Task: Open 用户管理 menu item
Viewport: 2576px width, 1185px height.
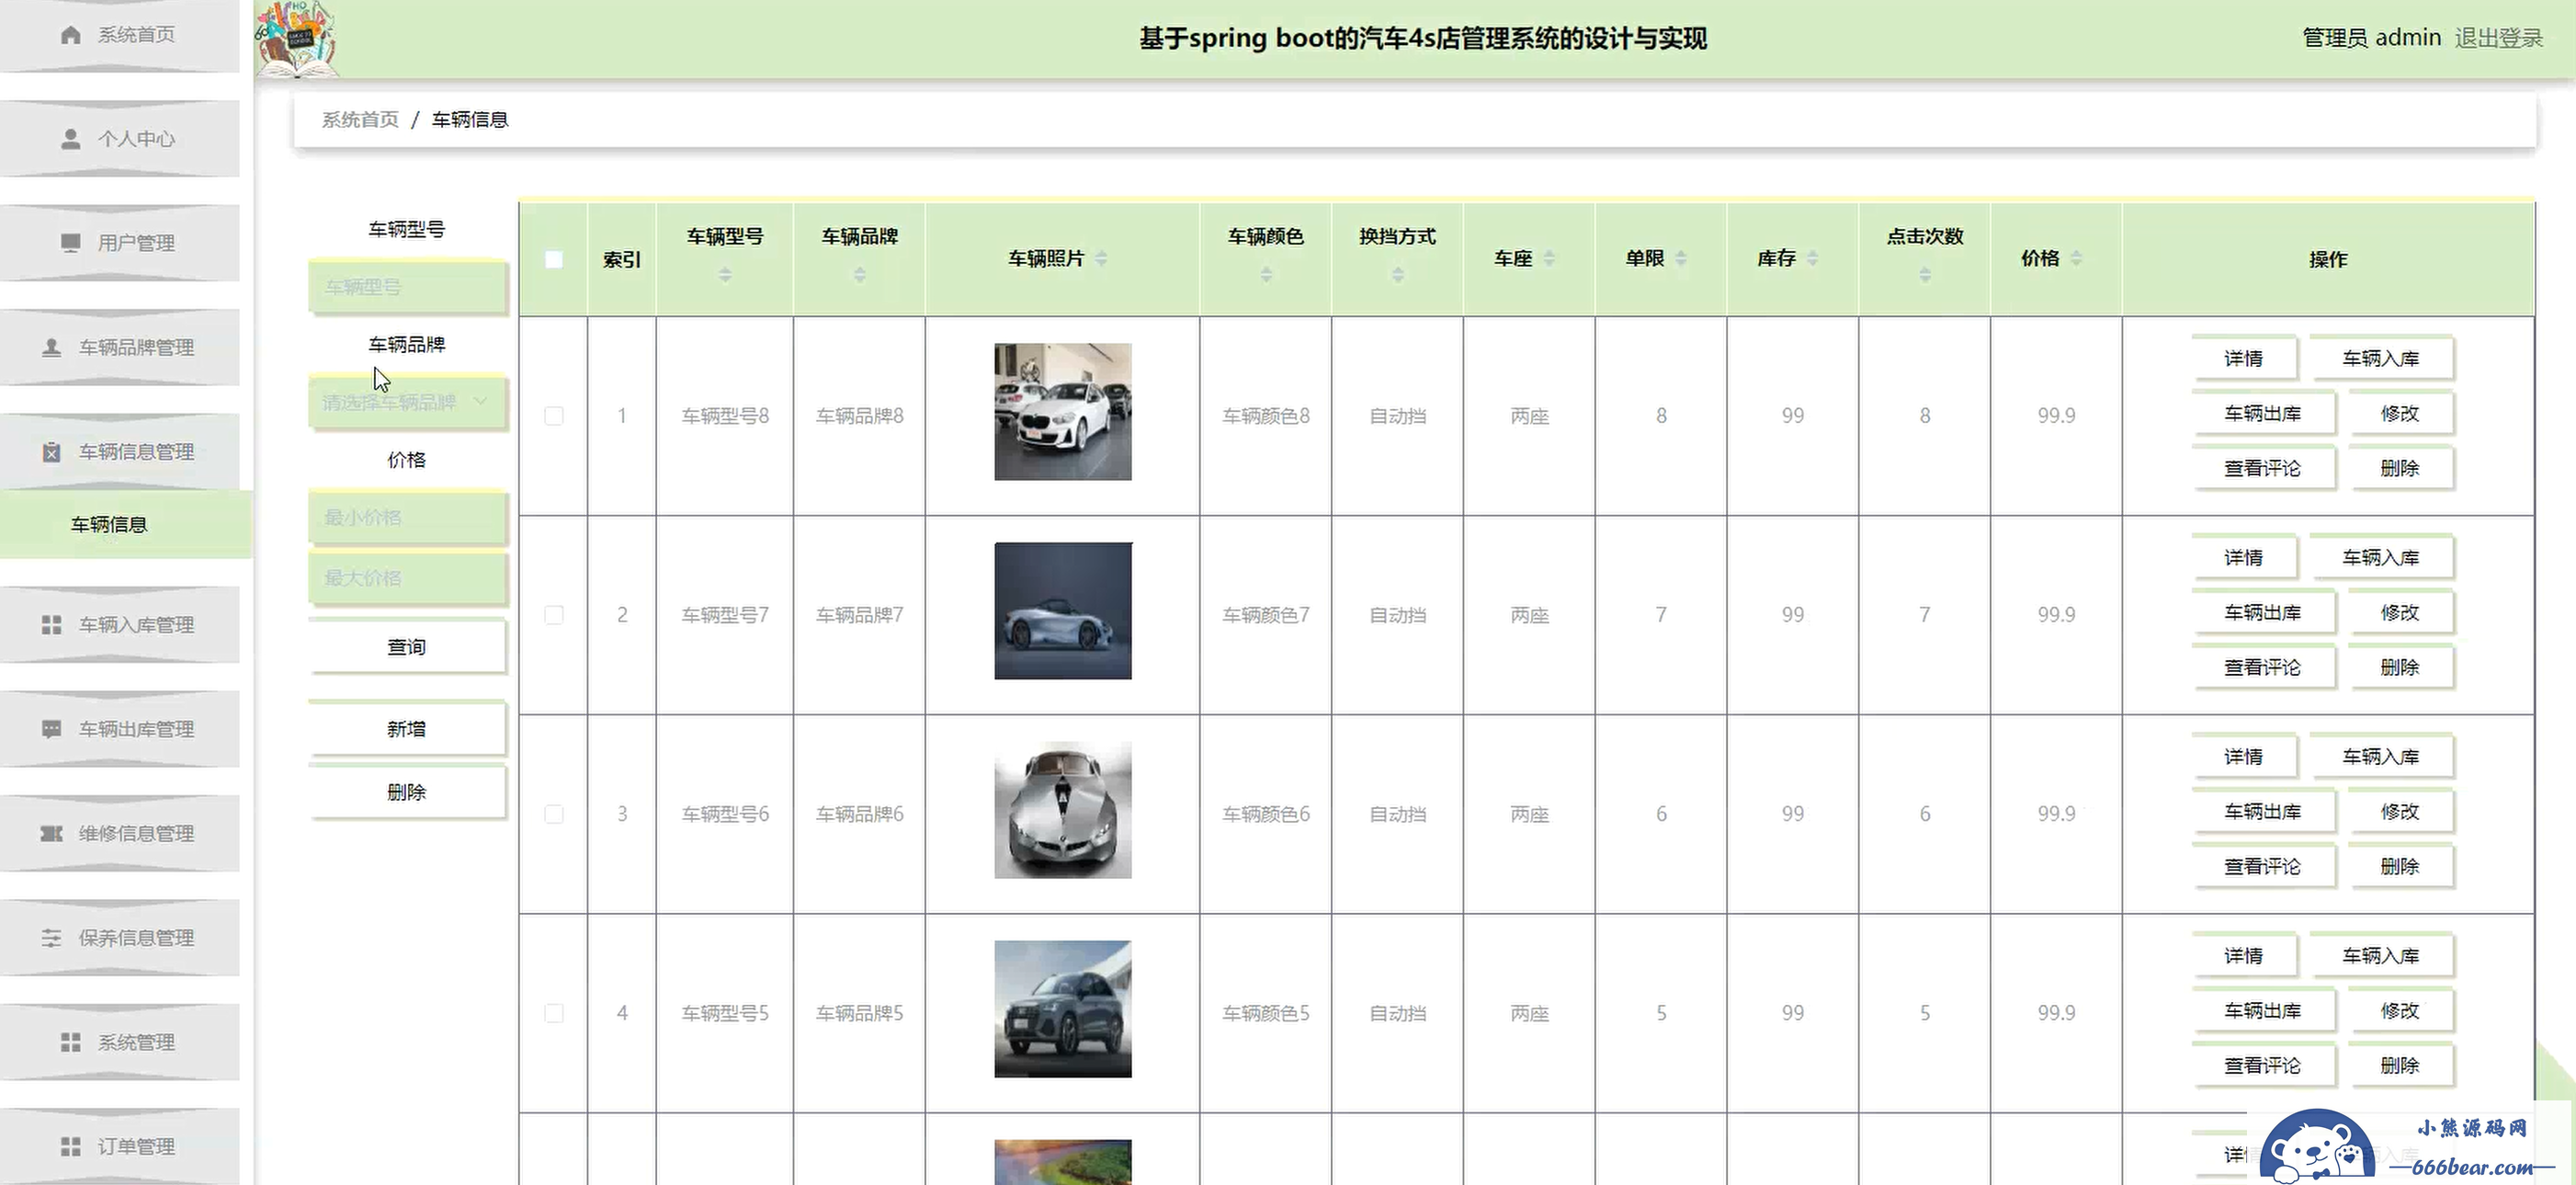Action: coord(120,243)
